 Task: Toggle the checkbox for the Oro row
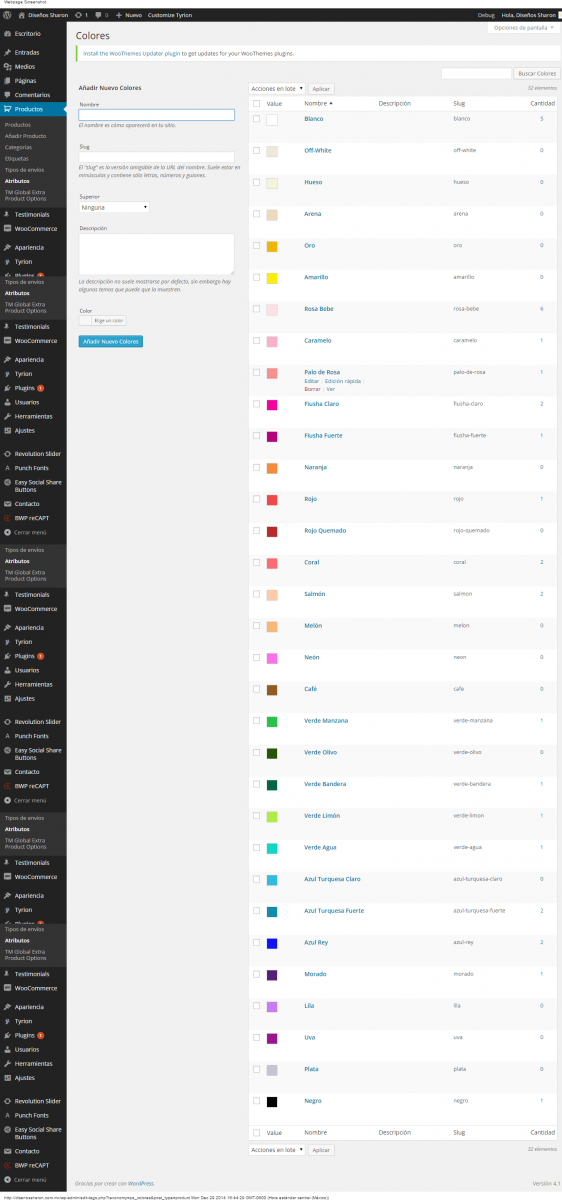tap(256, 246)
